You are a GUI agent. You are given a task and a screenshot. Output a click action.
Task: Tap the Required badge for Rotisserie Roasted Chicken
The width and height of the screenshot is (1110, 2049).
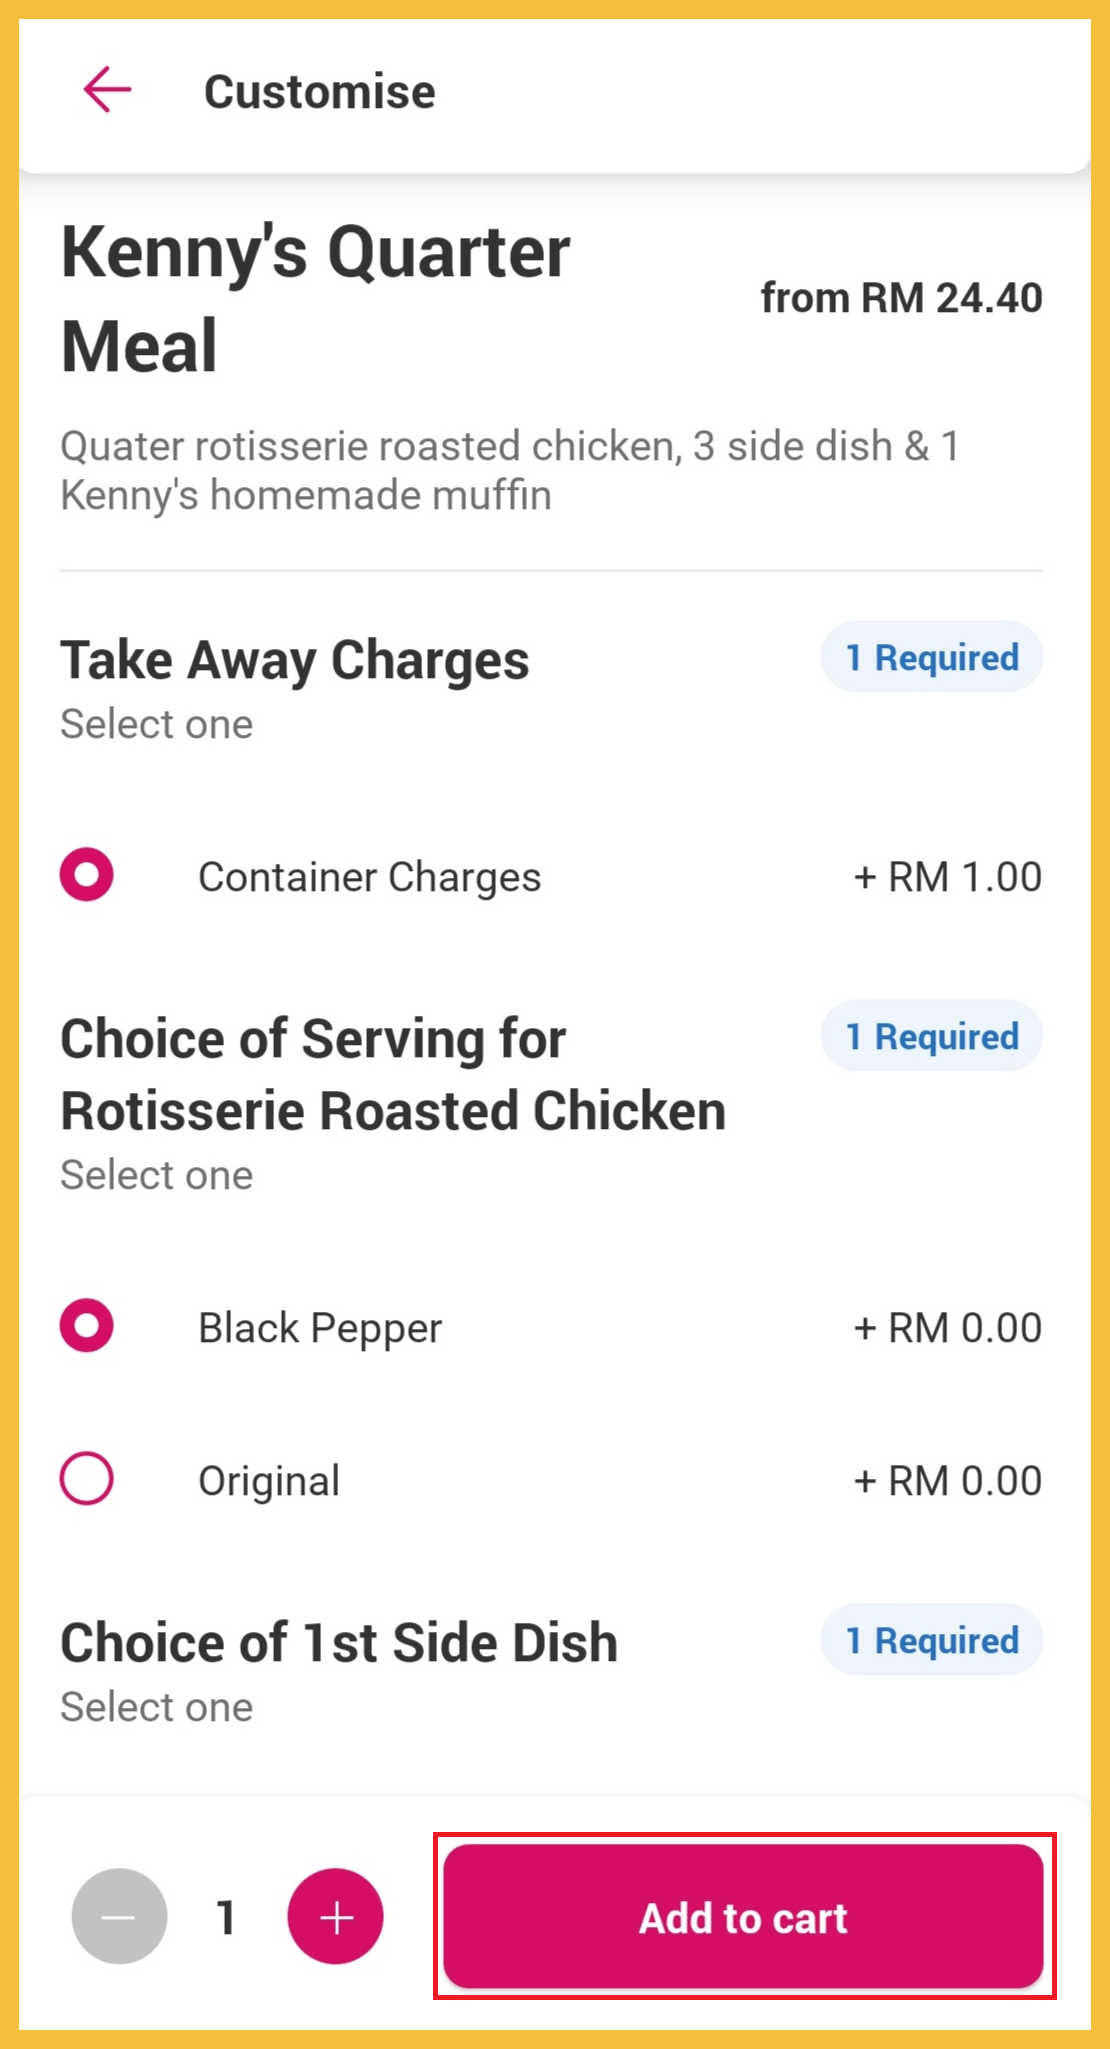tap(932, 1036)
